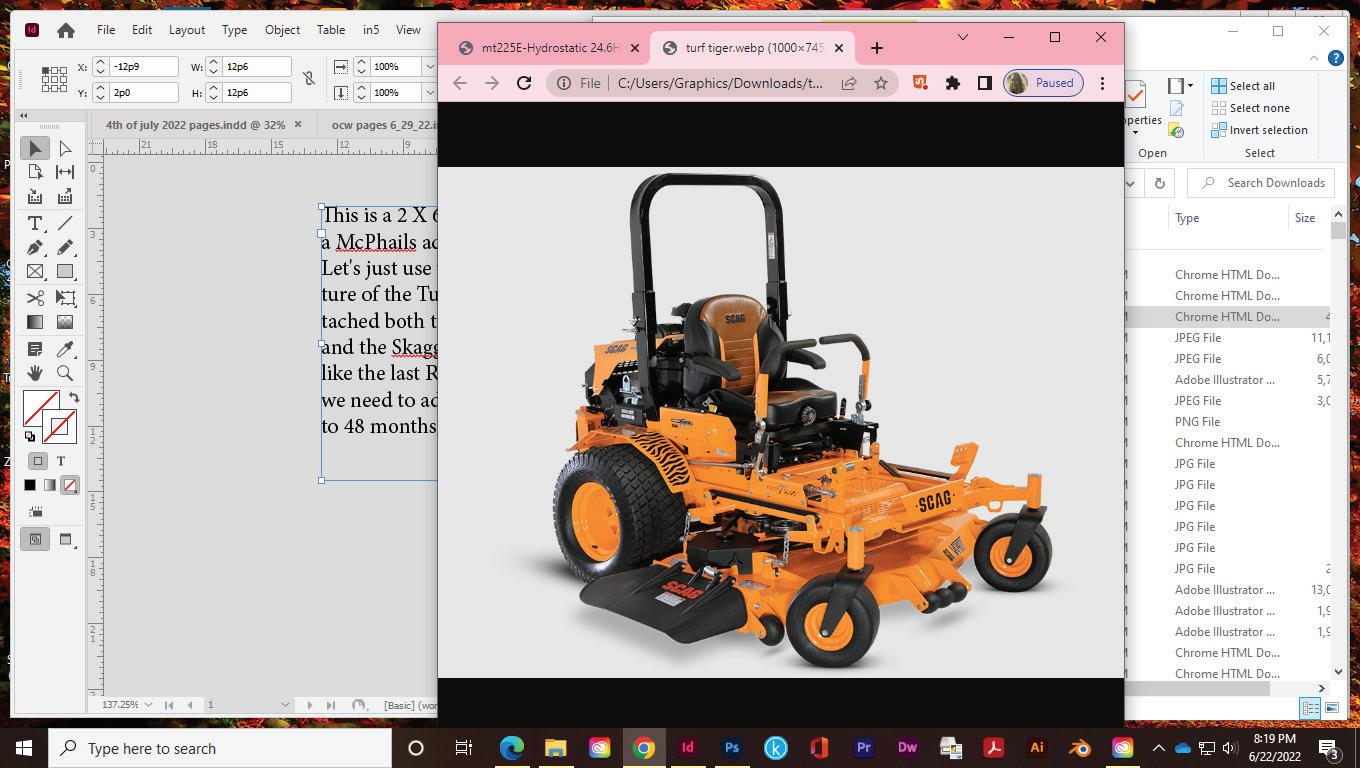Open the page number dropdown in status bar

[285, 705]
